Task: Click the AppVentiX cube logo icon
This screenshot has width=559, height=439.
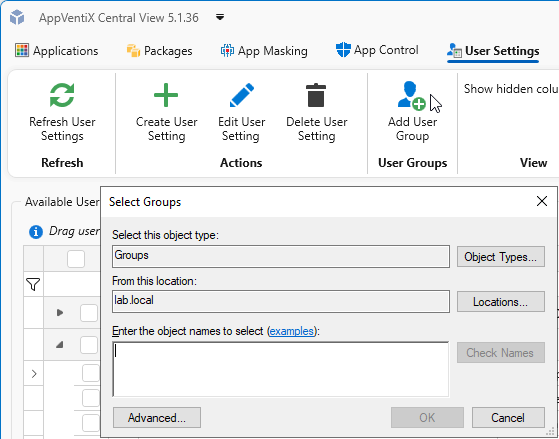Action: click(x=17, y=17)
